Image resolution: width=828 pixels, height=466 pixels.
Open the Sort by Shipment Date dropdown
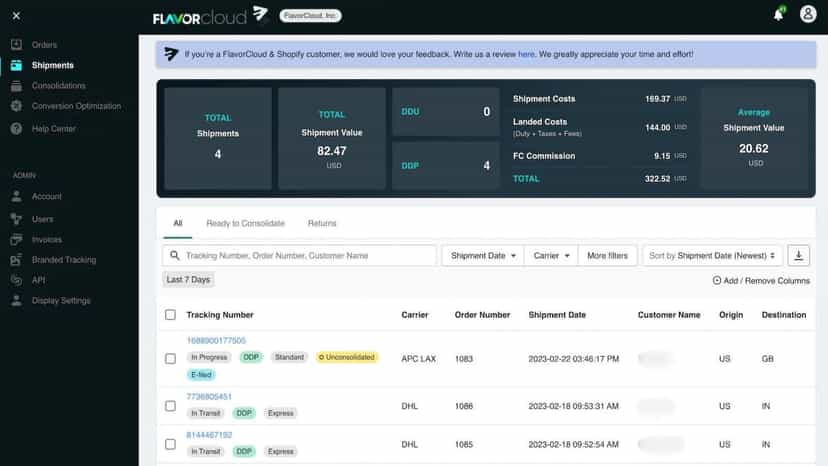pyautogui.click(x=711, y=256)
